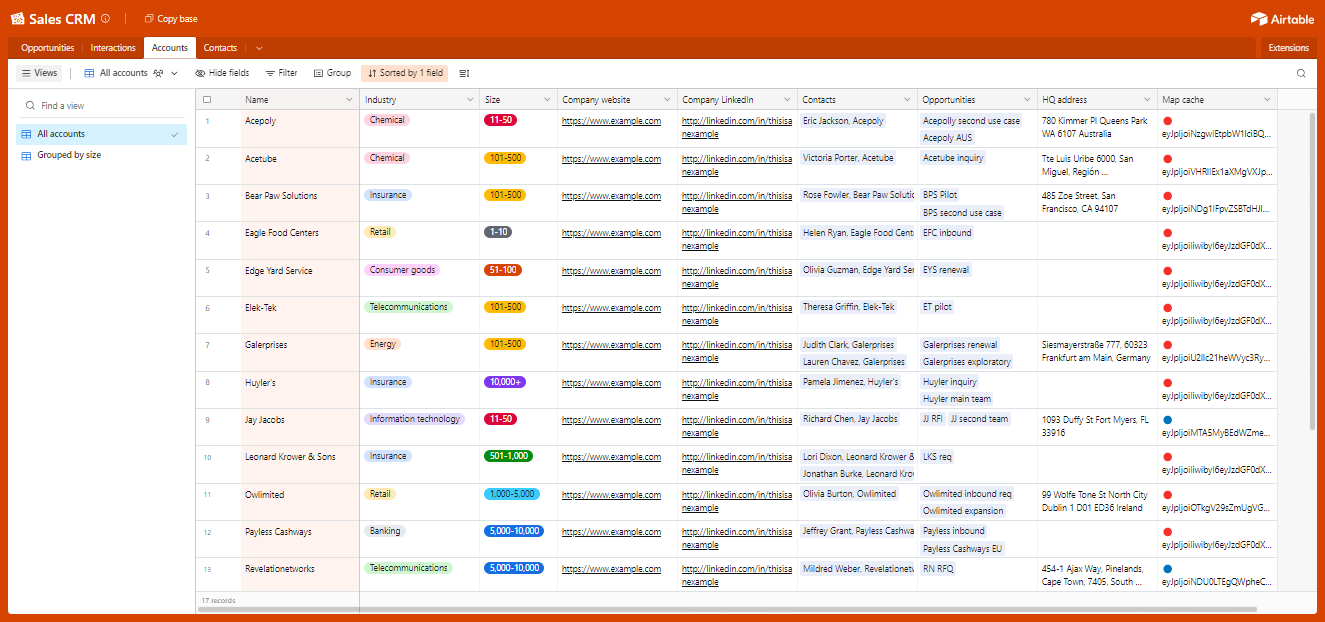Switch to the Opportunities tab

pyautogui.click(x=48, y=48)
